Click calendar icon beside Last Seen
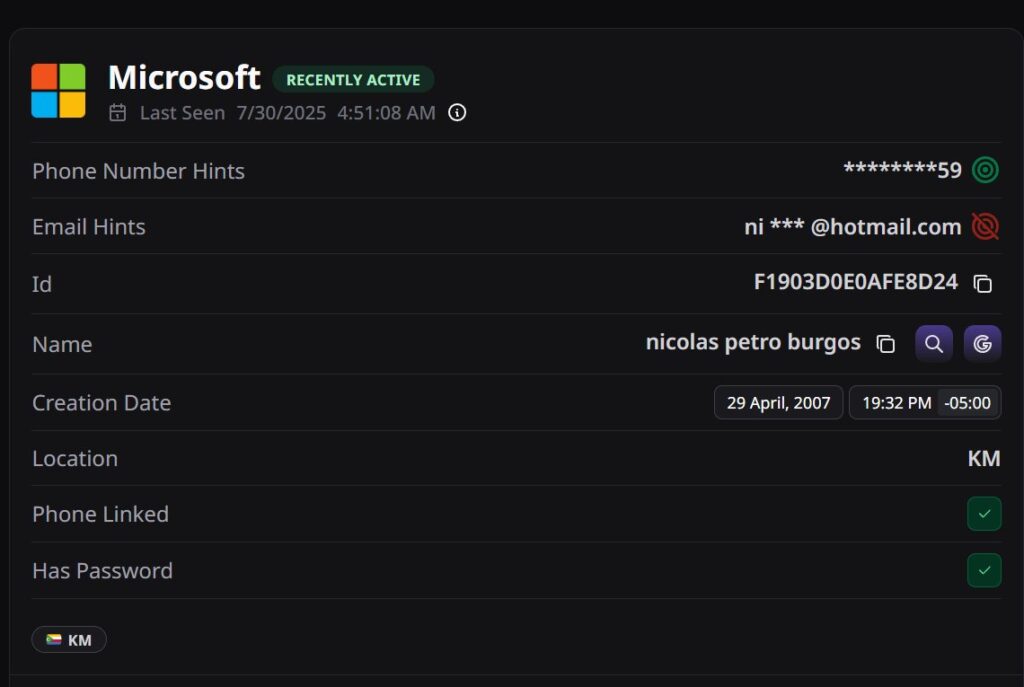The width and height of the screenshot is (1024, 687). 118,113
